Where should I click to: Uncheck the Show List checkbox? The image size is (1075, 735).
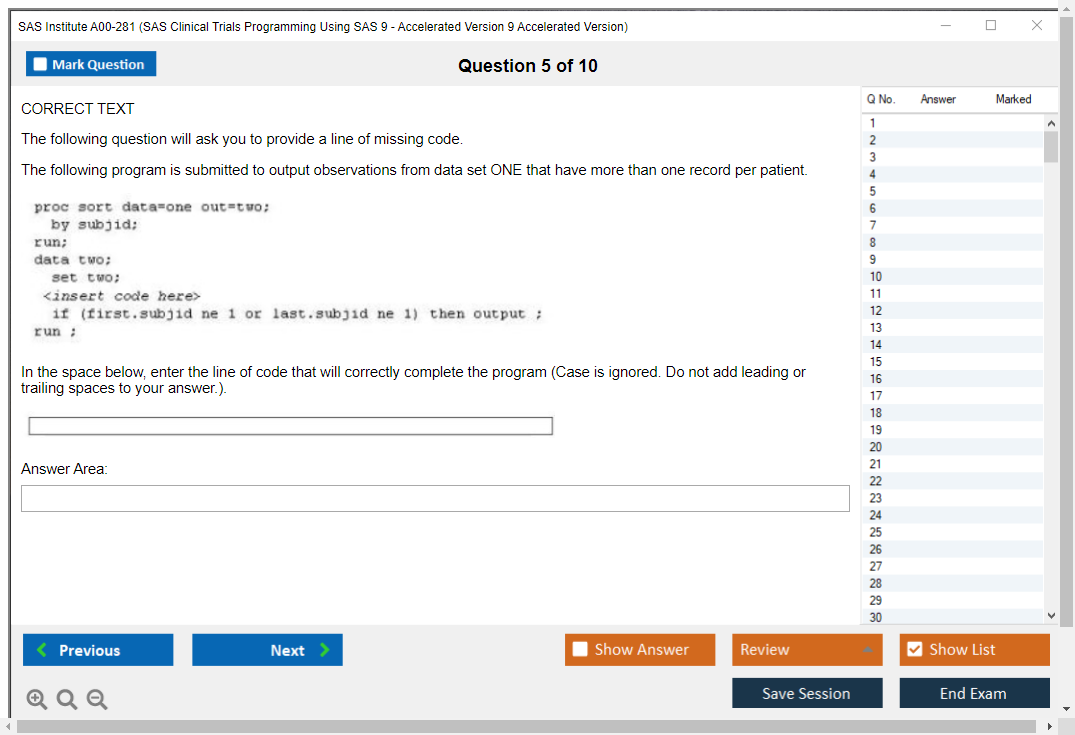point(914,650)
